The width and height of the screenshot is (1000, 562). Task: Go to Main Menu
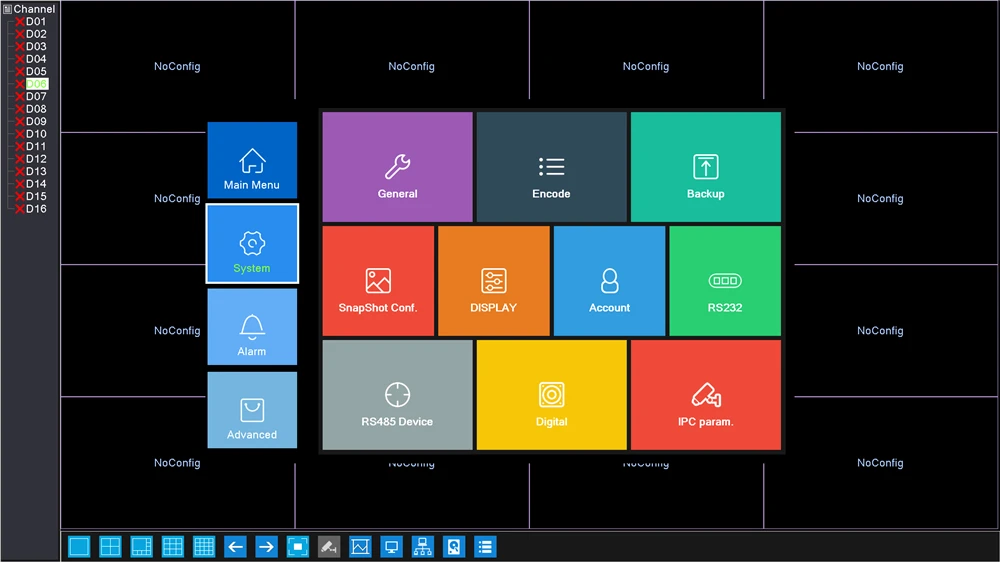coord(252,160)
